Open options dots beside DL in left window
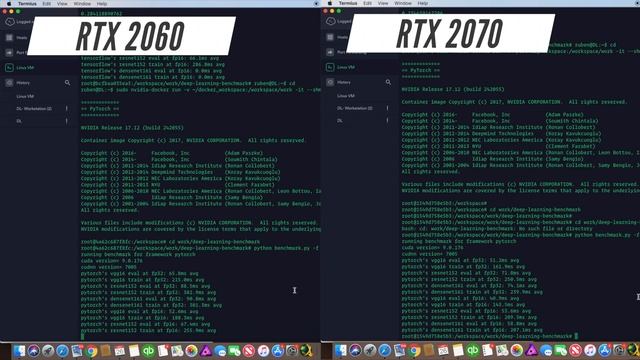The height and width of the screenshot is (360, 640). point(67,121)
